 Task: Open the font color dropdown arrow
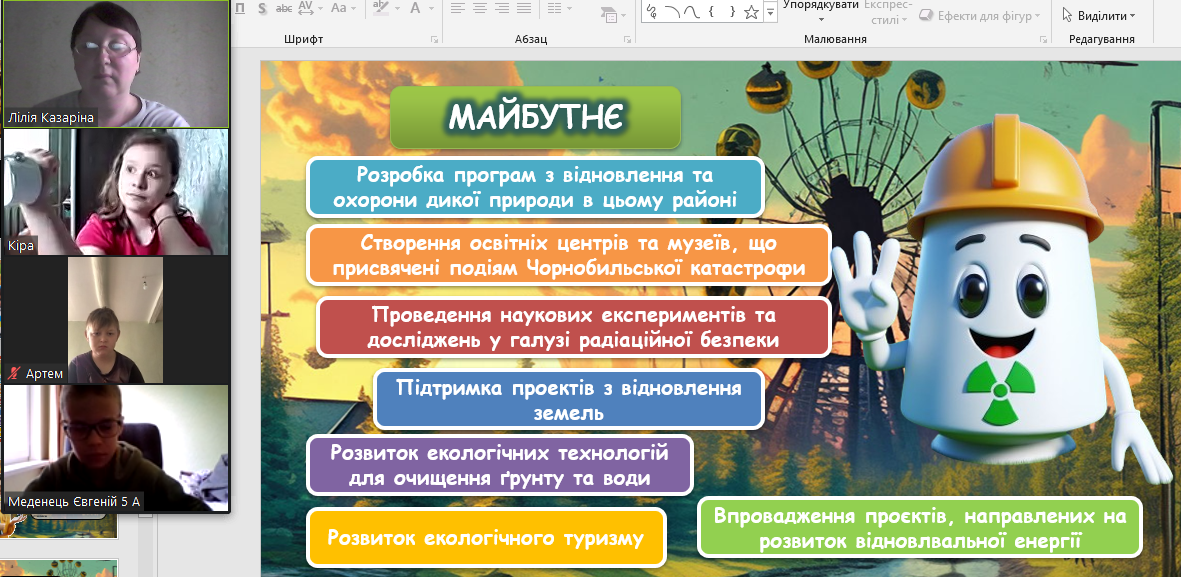click(x=430, y=9)
